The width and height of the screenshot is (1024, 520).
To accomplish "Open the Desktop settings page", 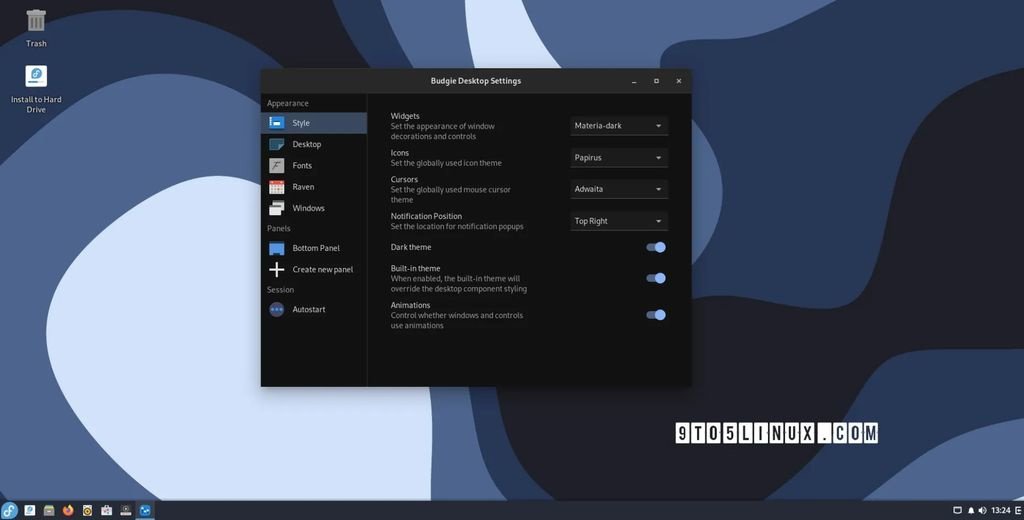I will (x=313, y=144).
